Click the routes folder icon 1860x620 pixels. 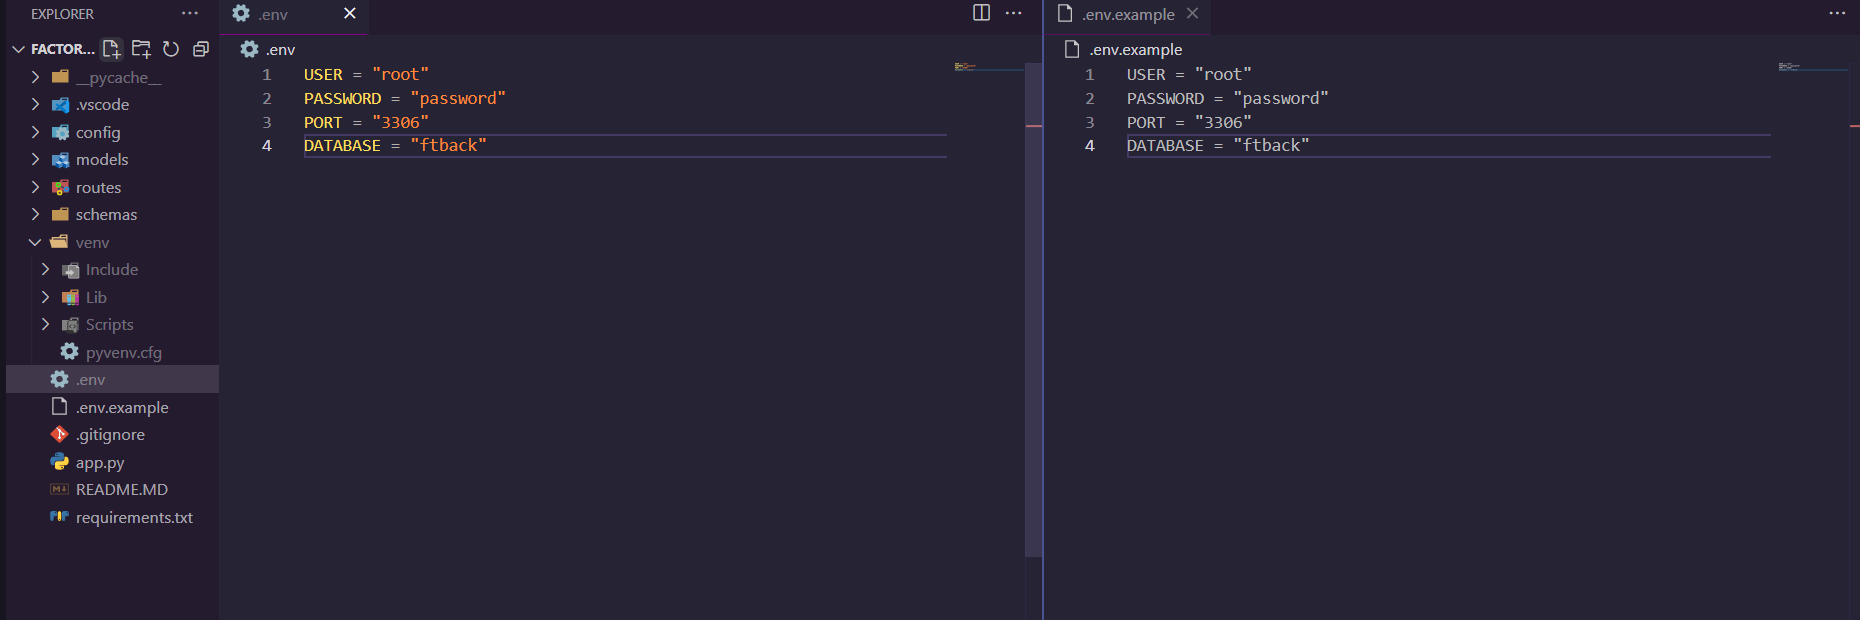(60, 187)
